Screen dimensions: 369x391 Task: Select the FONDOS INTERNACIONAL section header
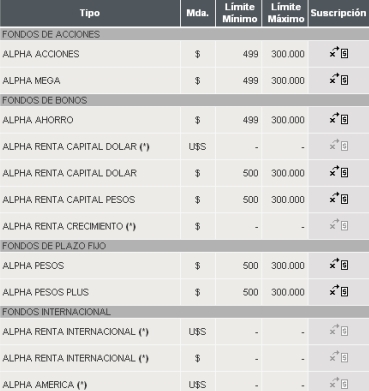point(184,312)
